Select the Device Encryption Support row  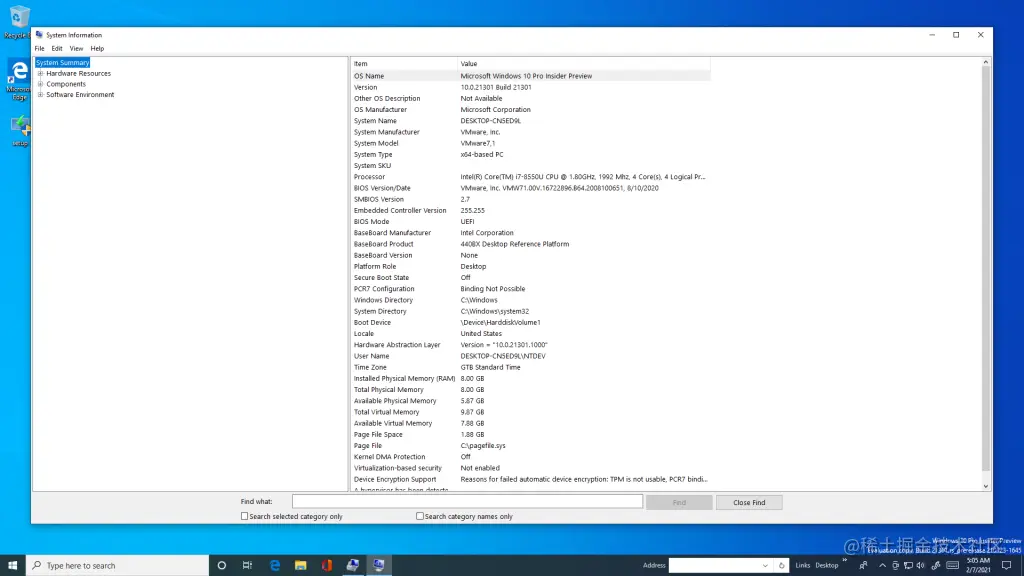(530, 479)
